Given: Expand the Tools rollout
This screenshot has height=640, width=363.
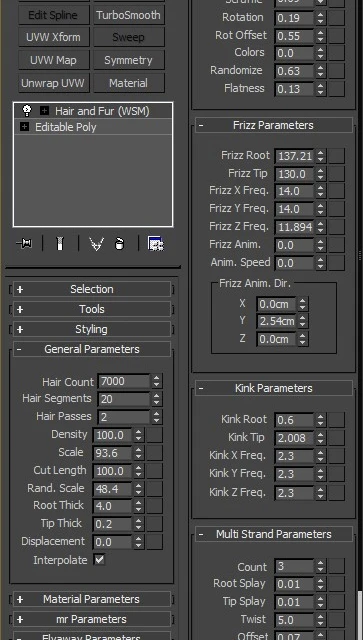Looking at the screenshot, I should click(x=92, y=309).
